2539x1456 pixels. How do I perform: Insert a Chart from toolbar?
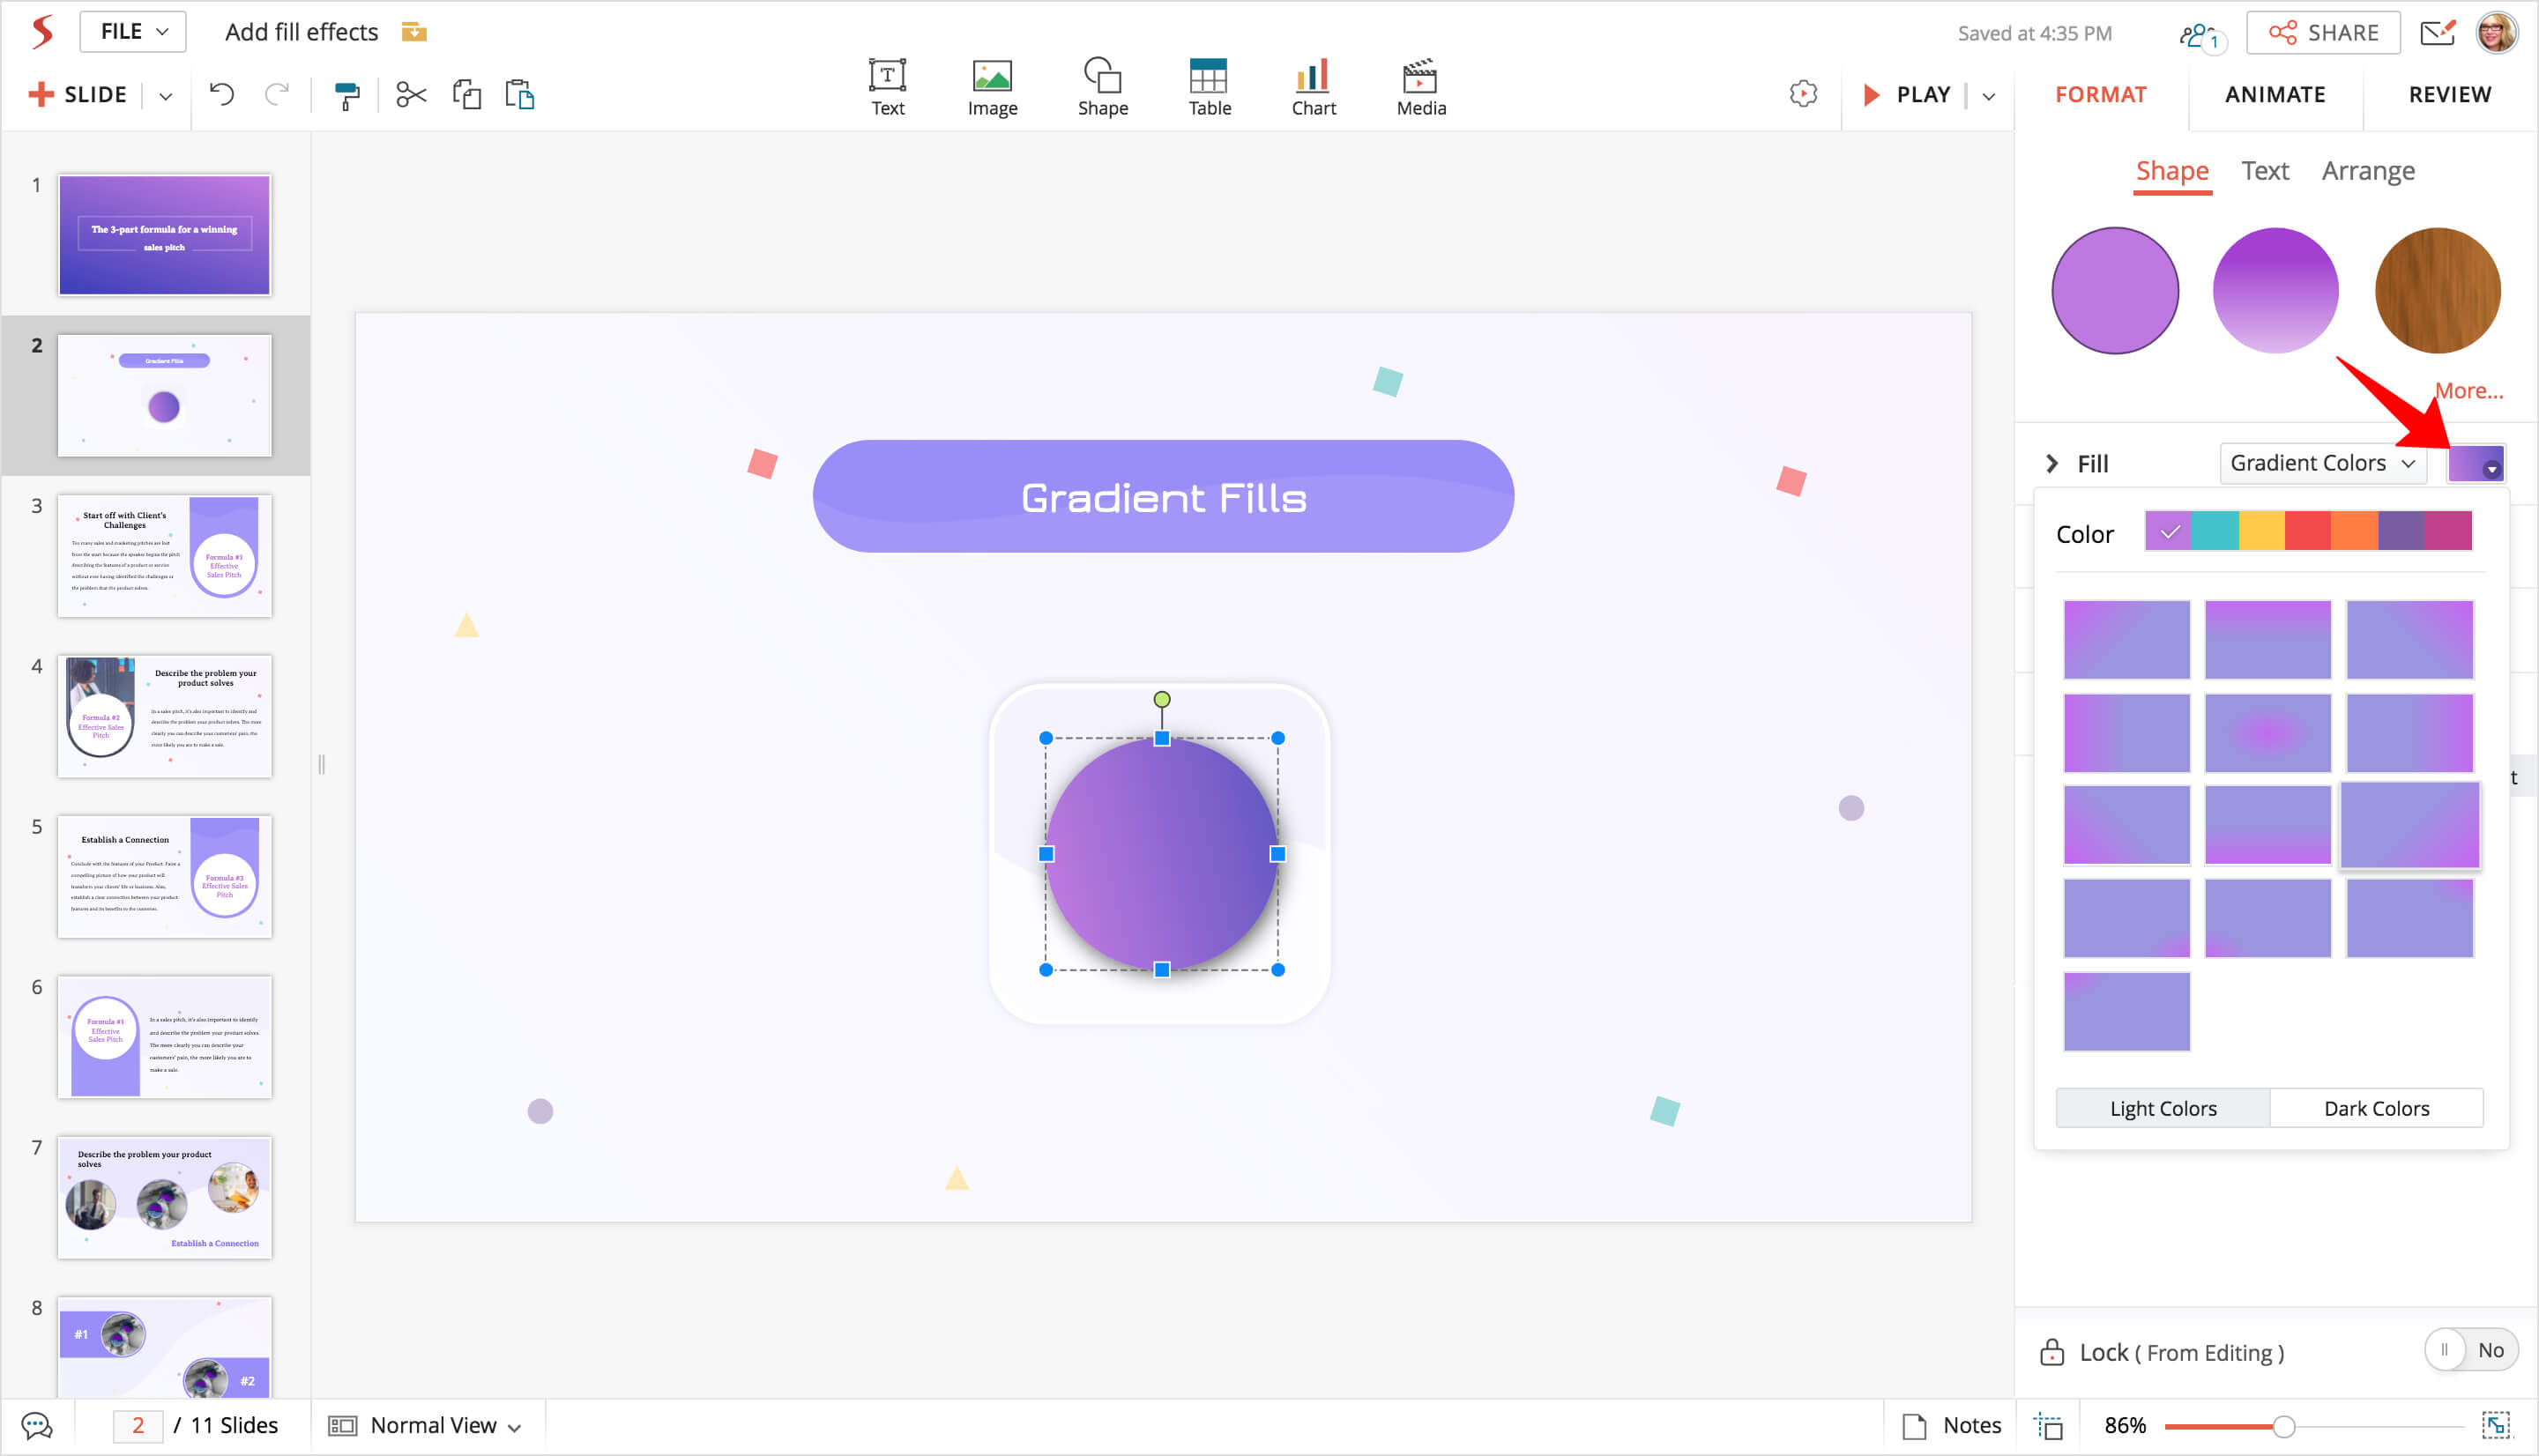pos(1312,88)
